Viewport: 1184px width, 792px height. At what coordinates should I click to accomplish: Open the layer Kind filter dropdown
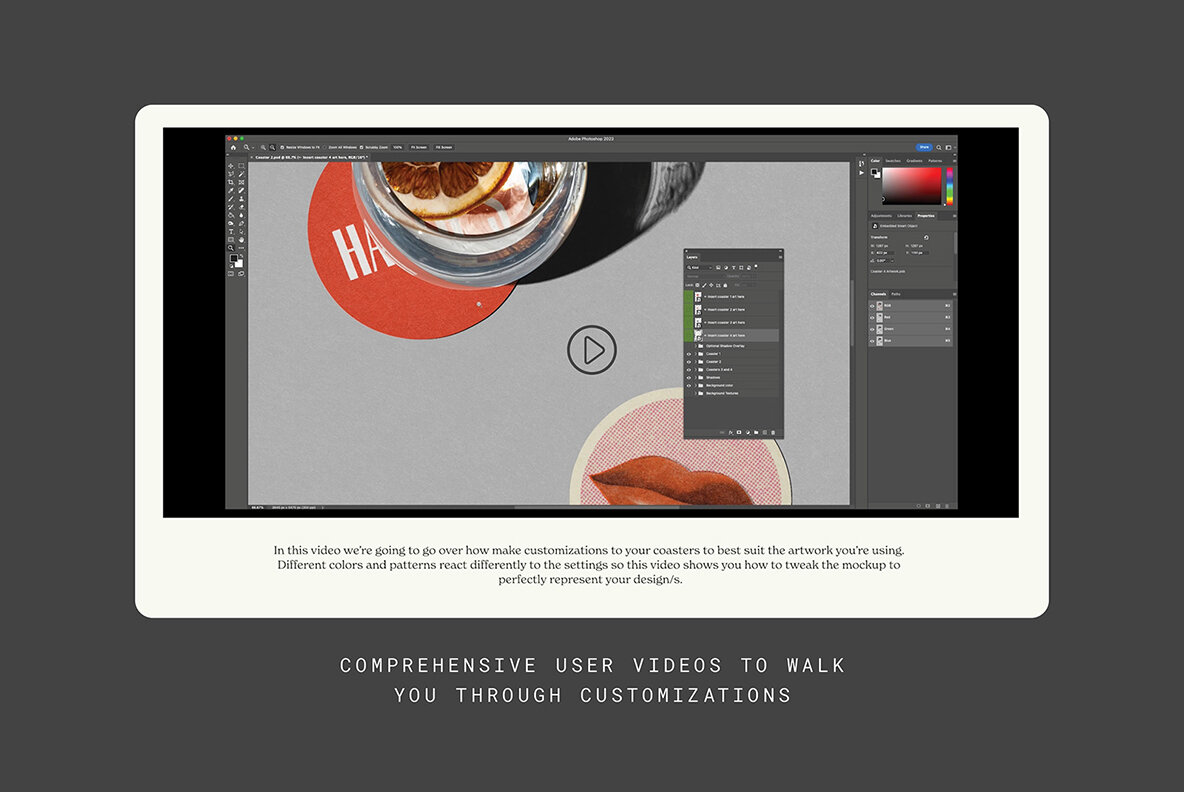tap(698, 268)
